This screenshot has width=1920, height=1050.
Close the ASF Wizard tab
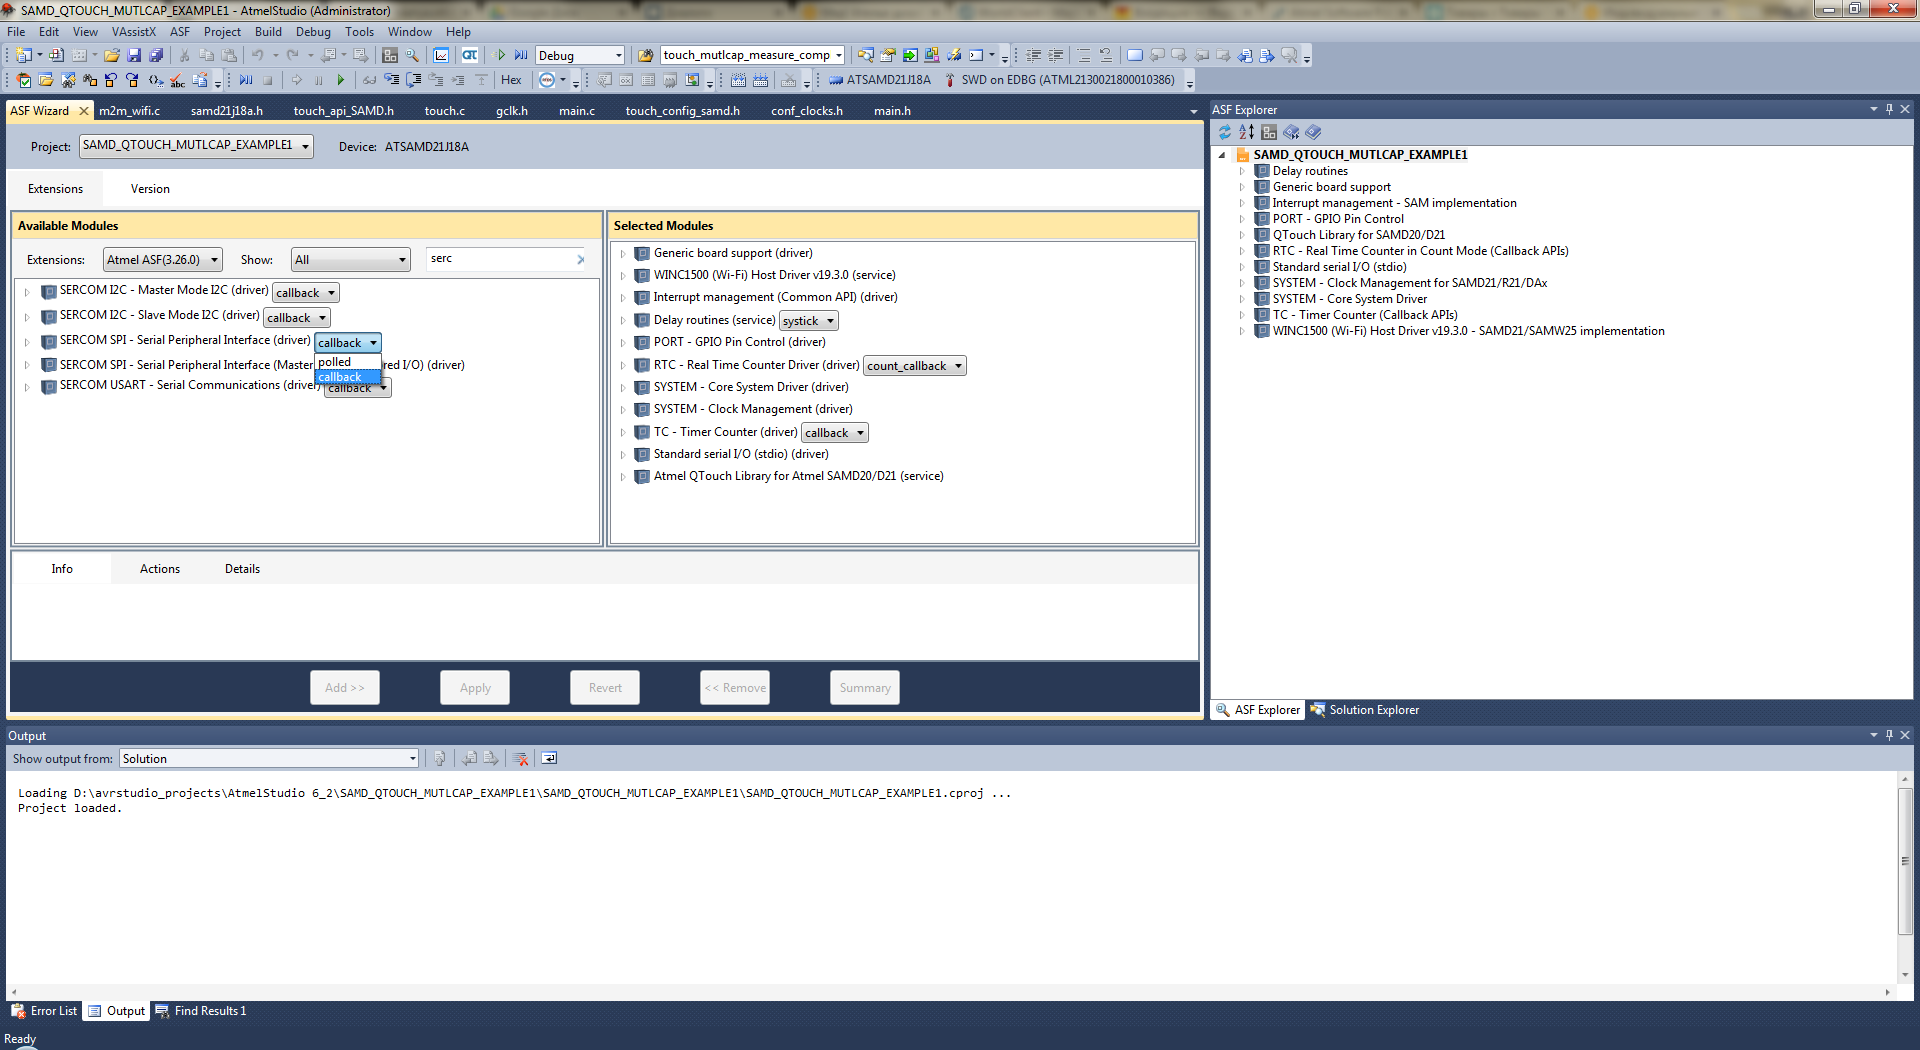click(84, 111)
